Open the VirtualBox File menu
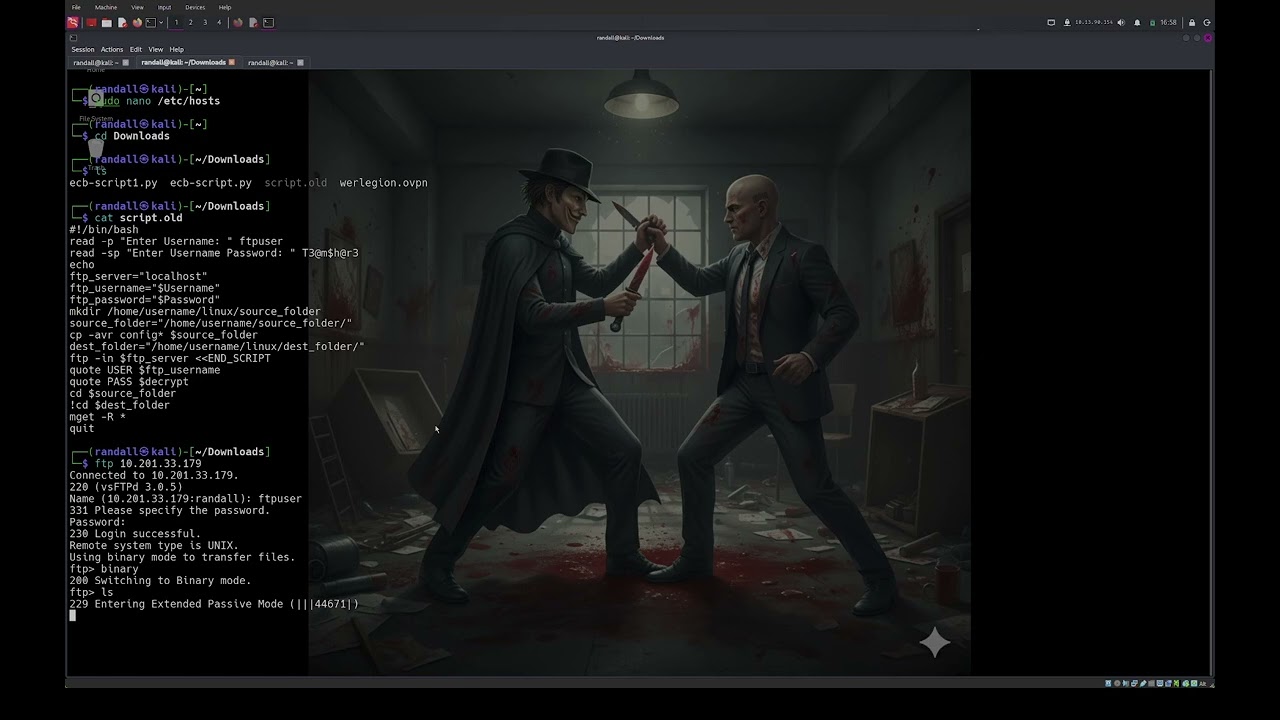1280x720 pixels. pos(76,7)
